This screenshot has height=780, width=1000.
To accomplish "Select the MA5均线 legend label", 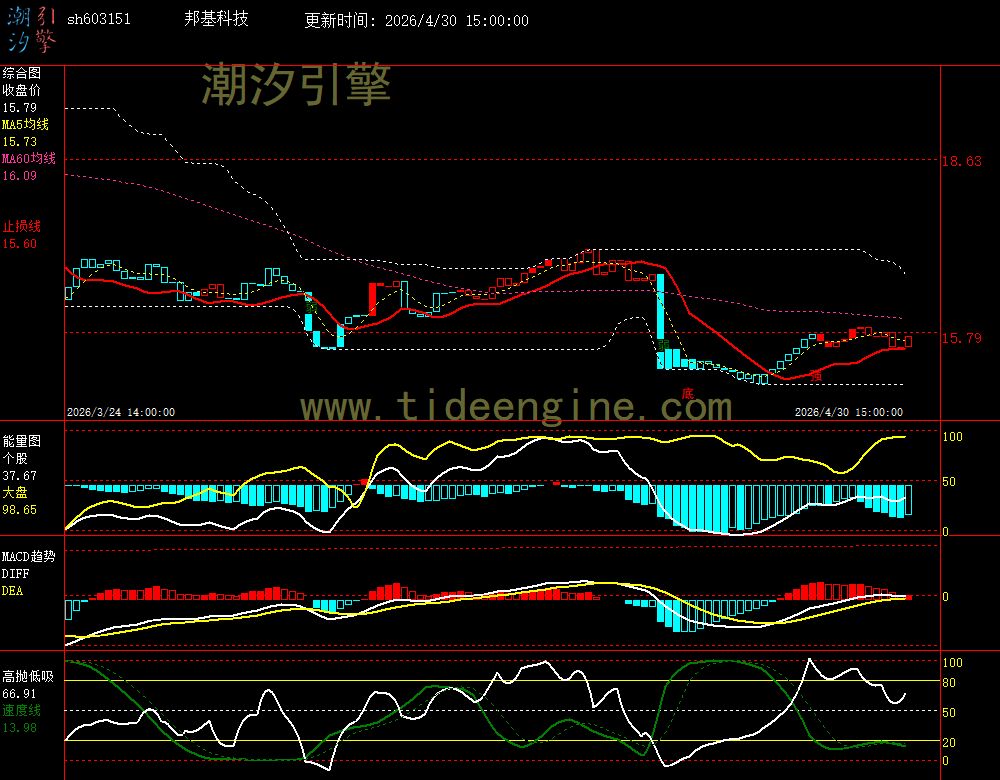I will coord(26,124).
